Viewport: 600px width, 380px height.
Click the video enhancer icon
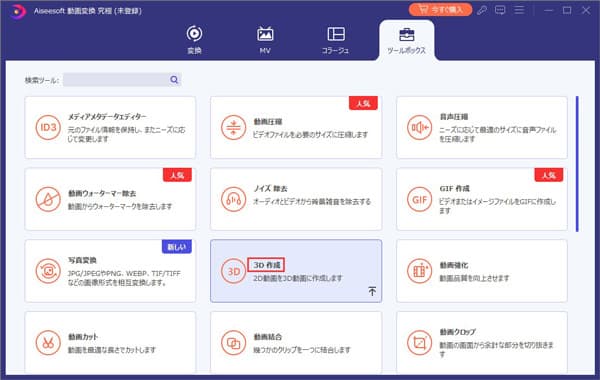click(419, 271)
